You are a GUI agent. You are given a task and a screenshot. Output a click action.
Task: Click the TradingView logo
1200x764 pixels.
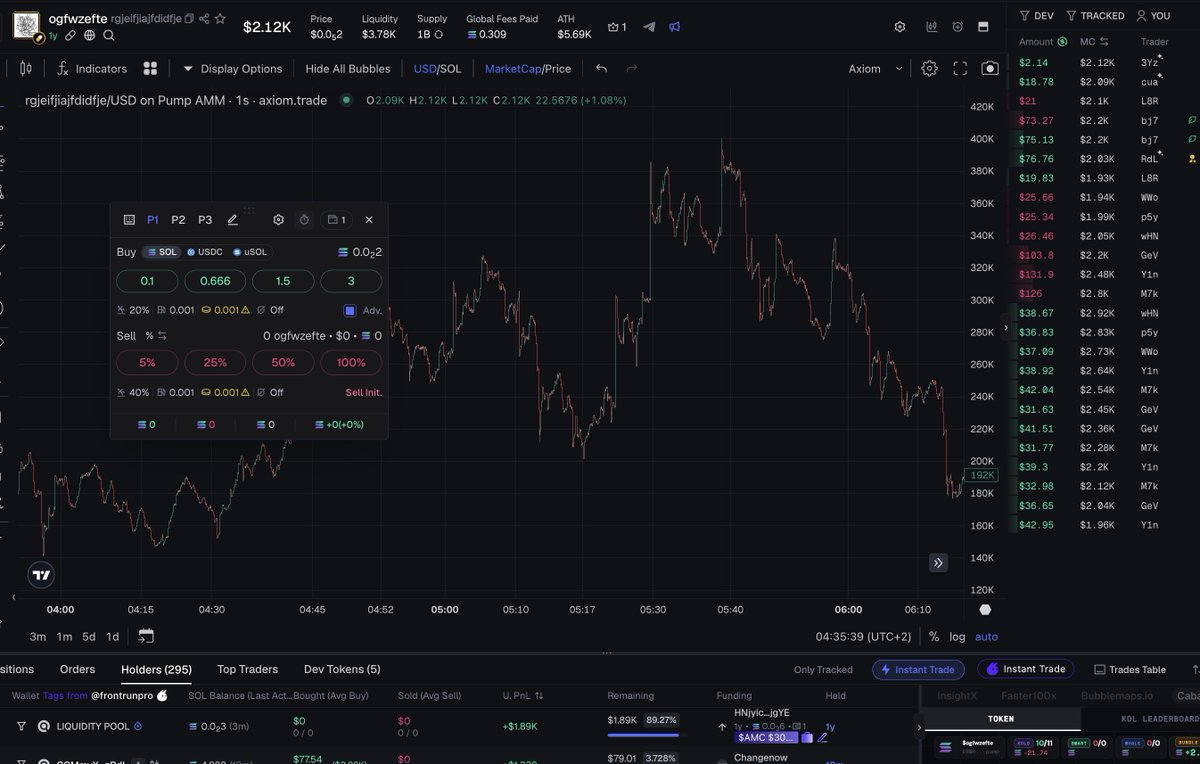pyautogui.click(x=40, y=574)
